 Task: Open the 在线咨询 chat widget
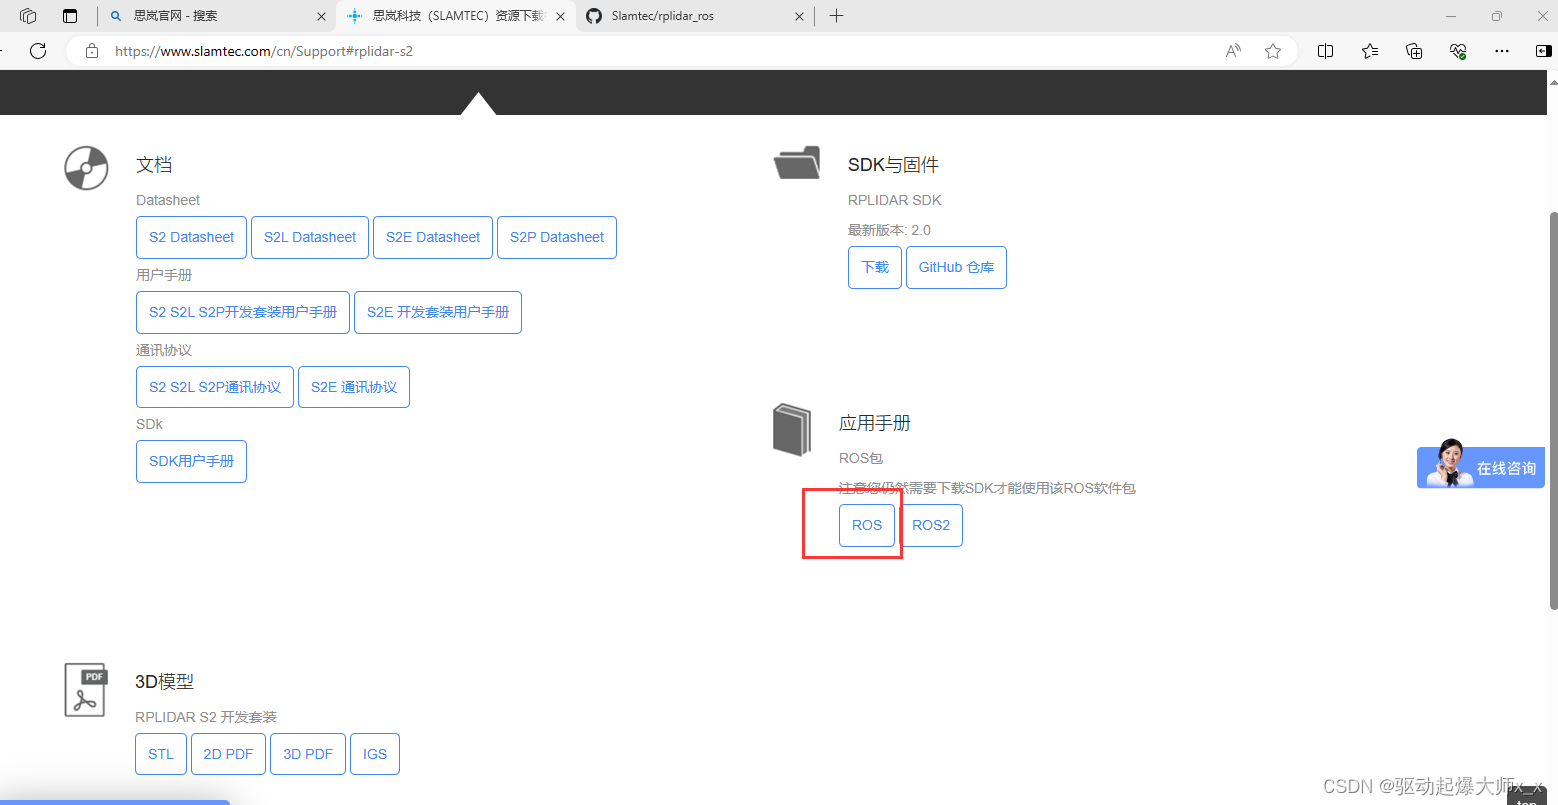1481,466
